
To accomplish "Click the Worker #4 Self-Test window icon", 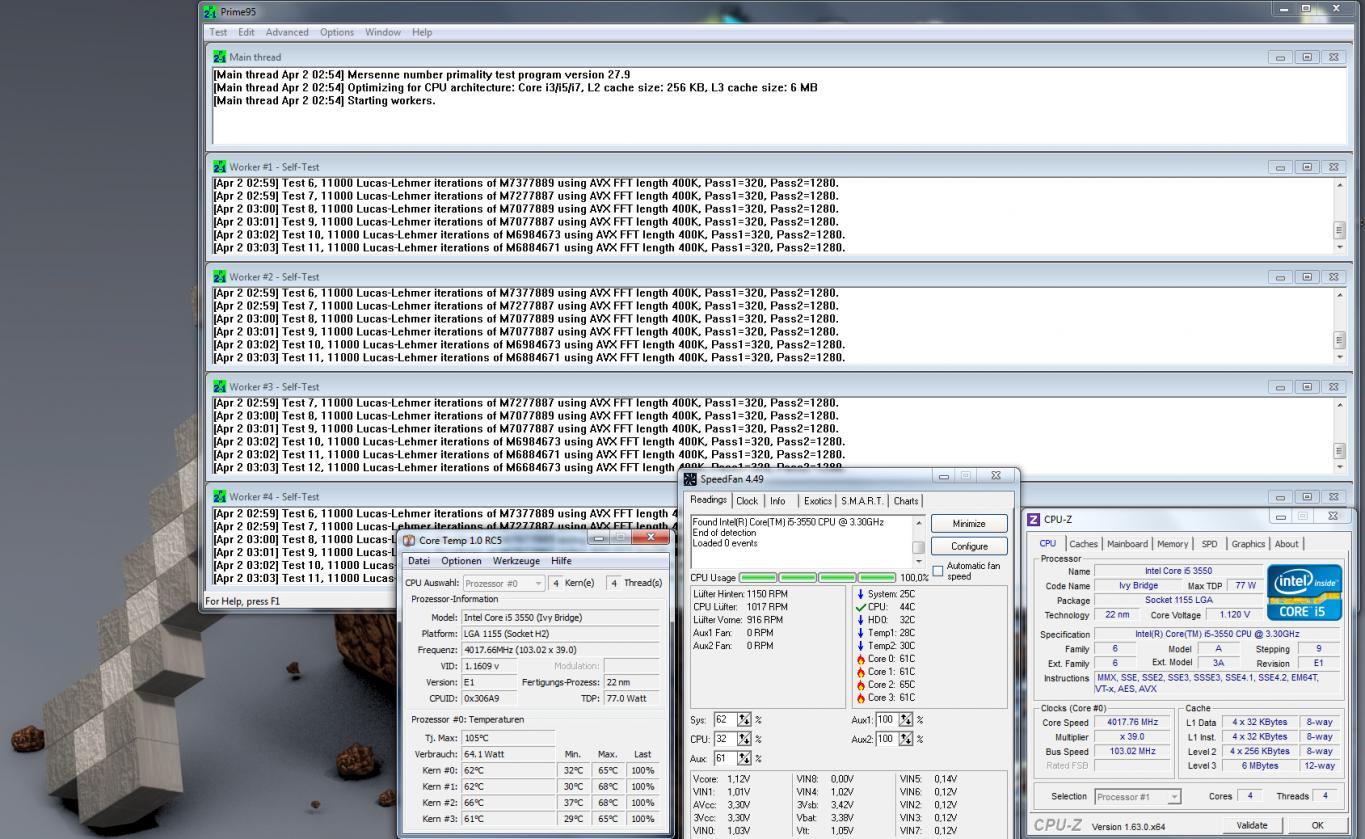I will pos(221,497).
